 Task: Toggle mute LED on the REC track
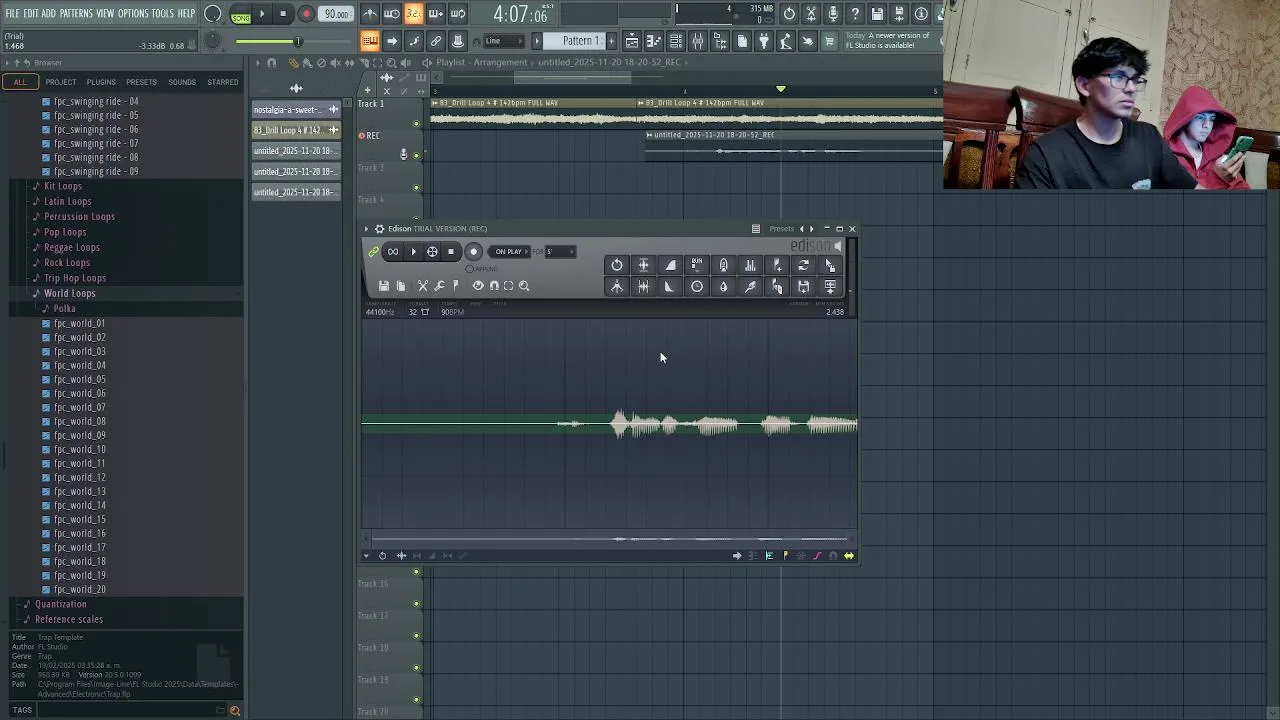coord(417,155)
